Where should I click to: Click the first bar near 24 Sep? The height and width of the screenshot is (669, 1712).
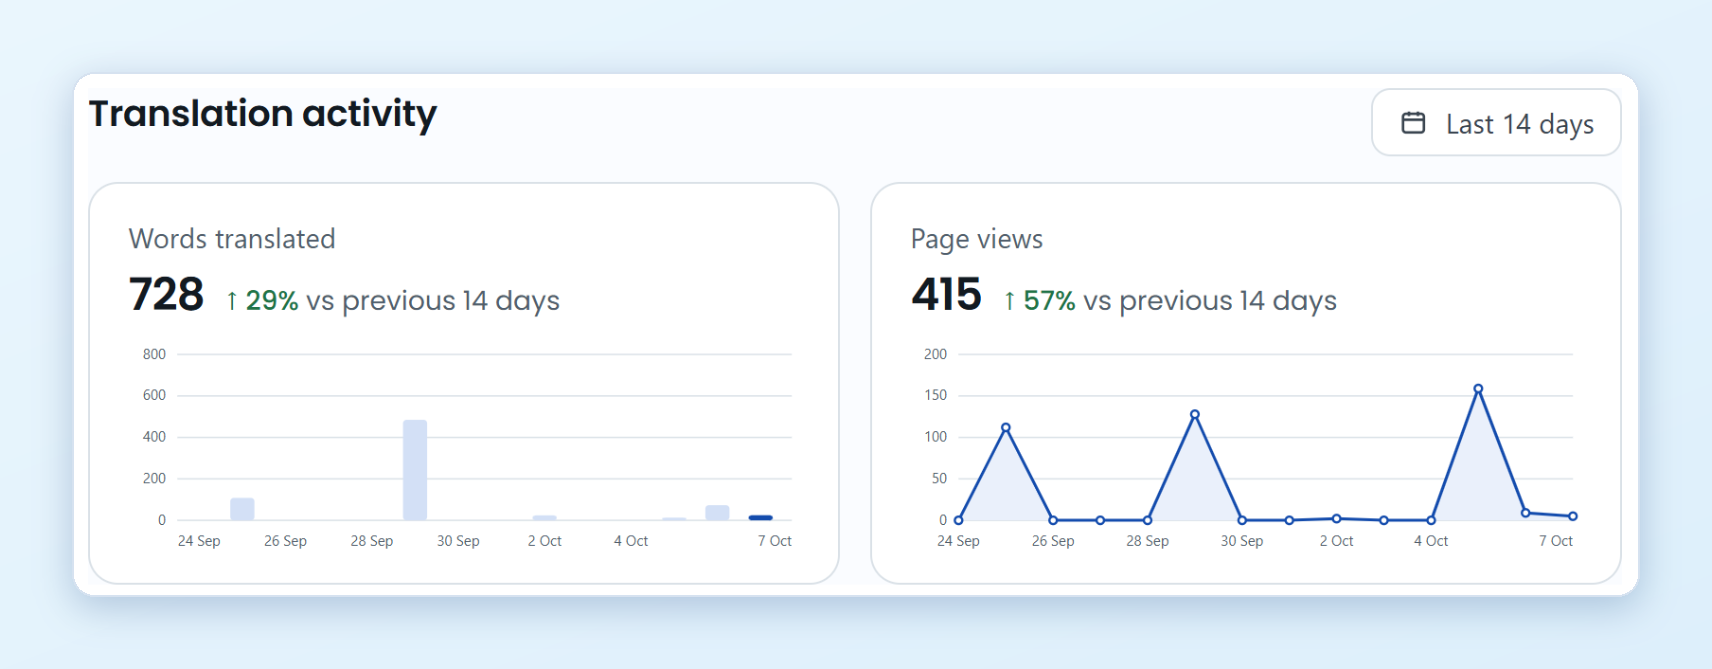click(242, 509)
